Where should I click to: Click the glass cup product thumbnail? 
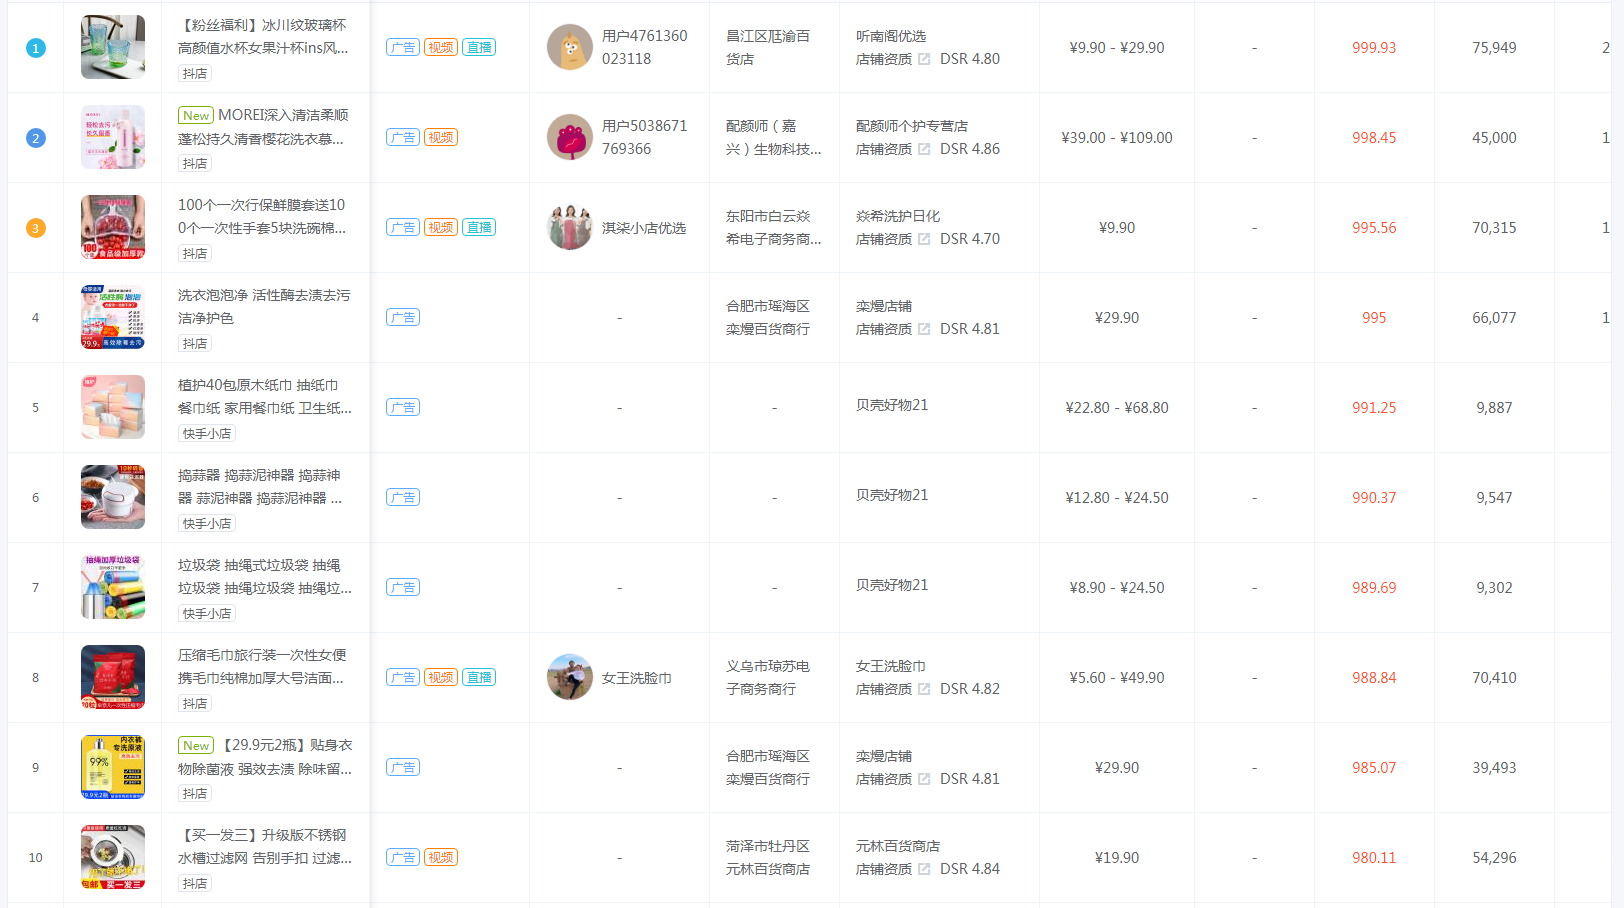(113, 47)
